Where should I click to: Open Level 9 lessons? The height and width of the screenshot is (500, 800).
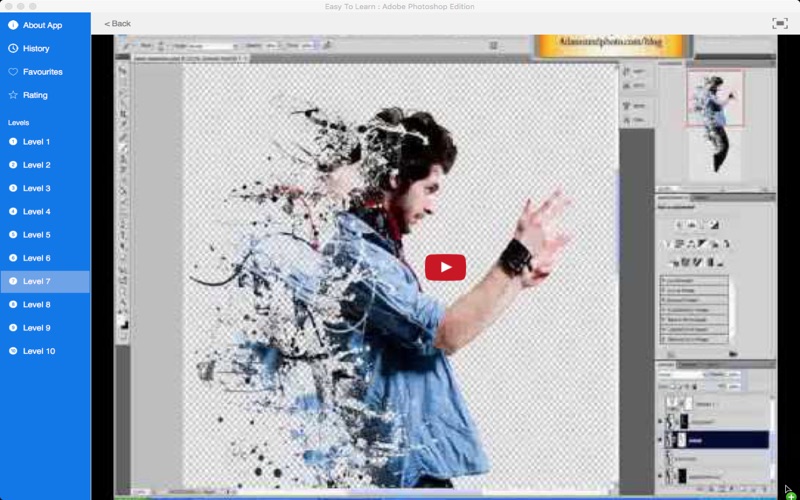[37, 328]
